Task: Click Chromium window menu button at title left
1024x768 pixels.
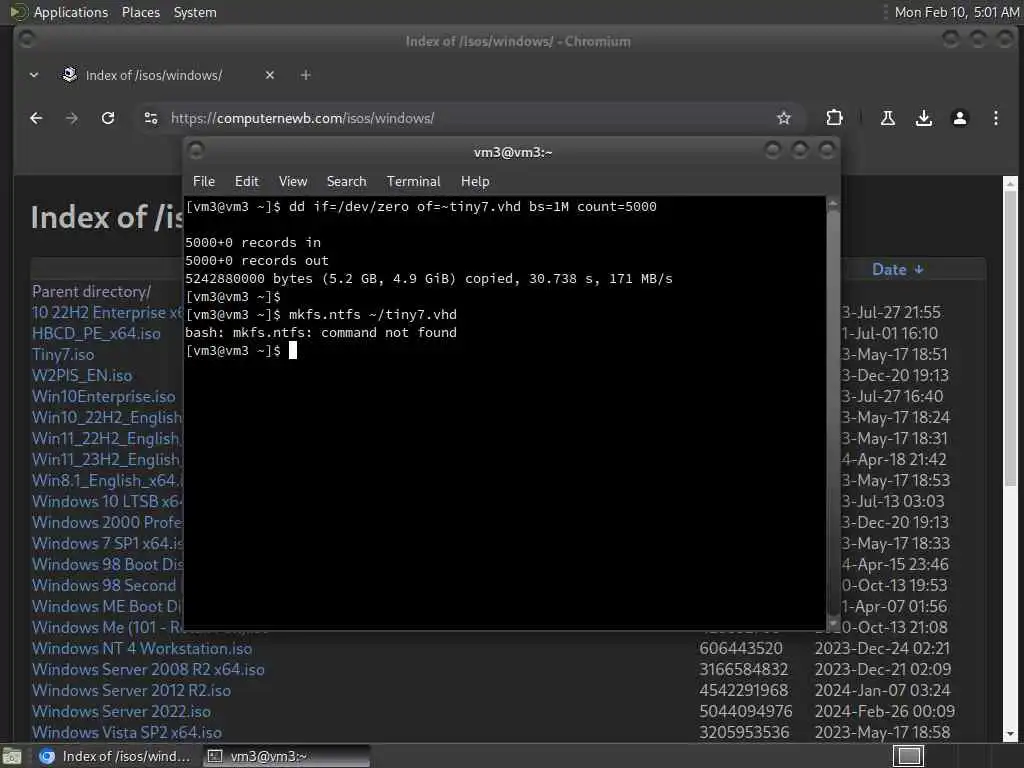Action: [27, 40]
